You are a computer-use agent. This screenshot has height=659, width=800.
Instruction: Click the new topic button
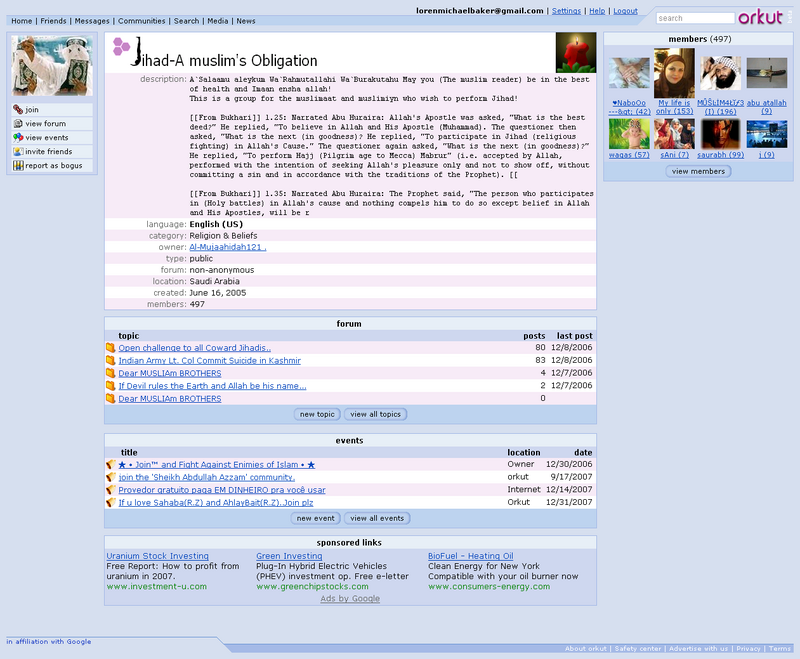tap(317, 414)
